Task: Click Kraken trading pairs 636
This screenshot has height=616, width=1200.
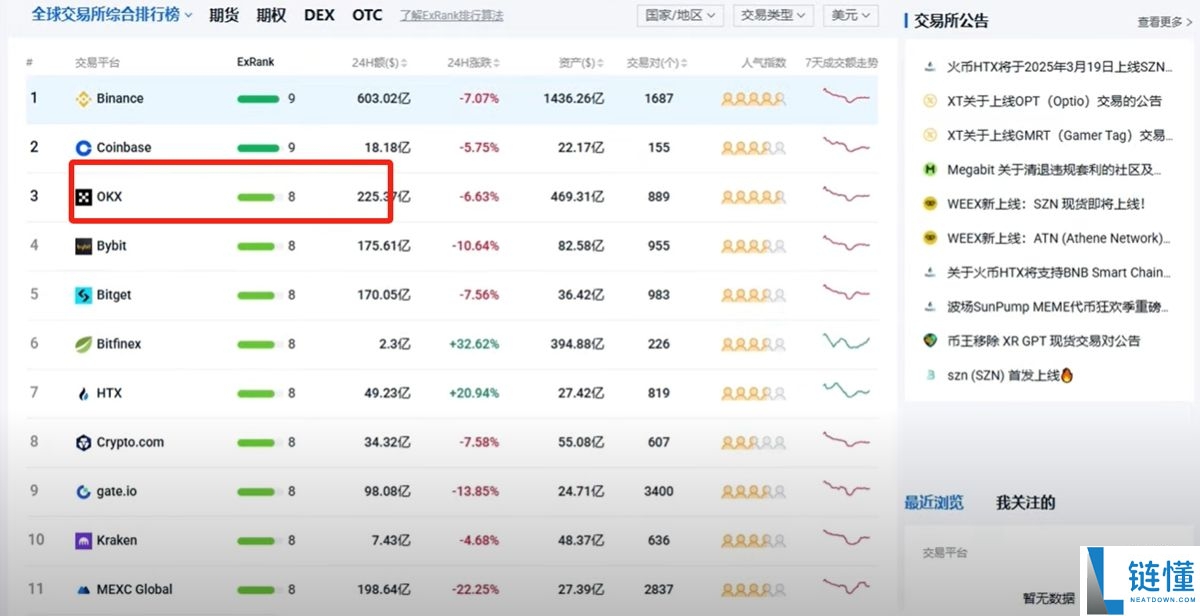Action: pos(659,540)
